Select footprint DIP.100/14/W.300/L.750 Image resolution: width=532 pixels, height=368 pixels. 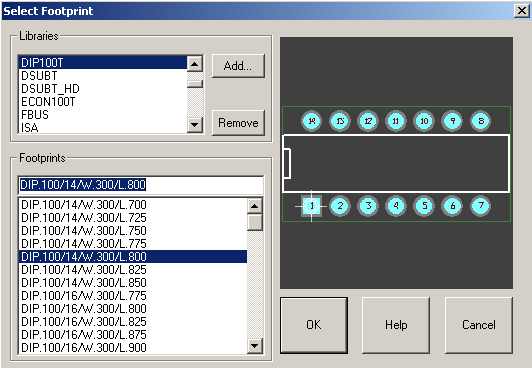[133, 231]
